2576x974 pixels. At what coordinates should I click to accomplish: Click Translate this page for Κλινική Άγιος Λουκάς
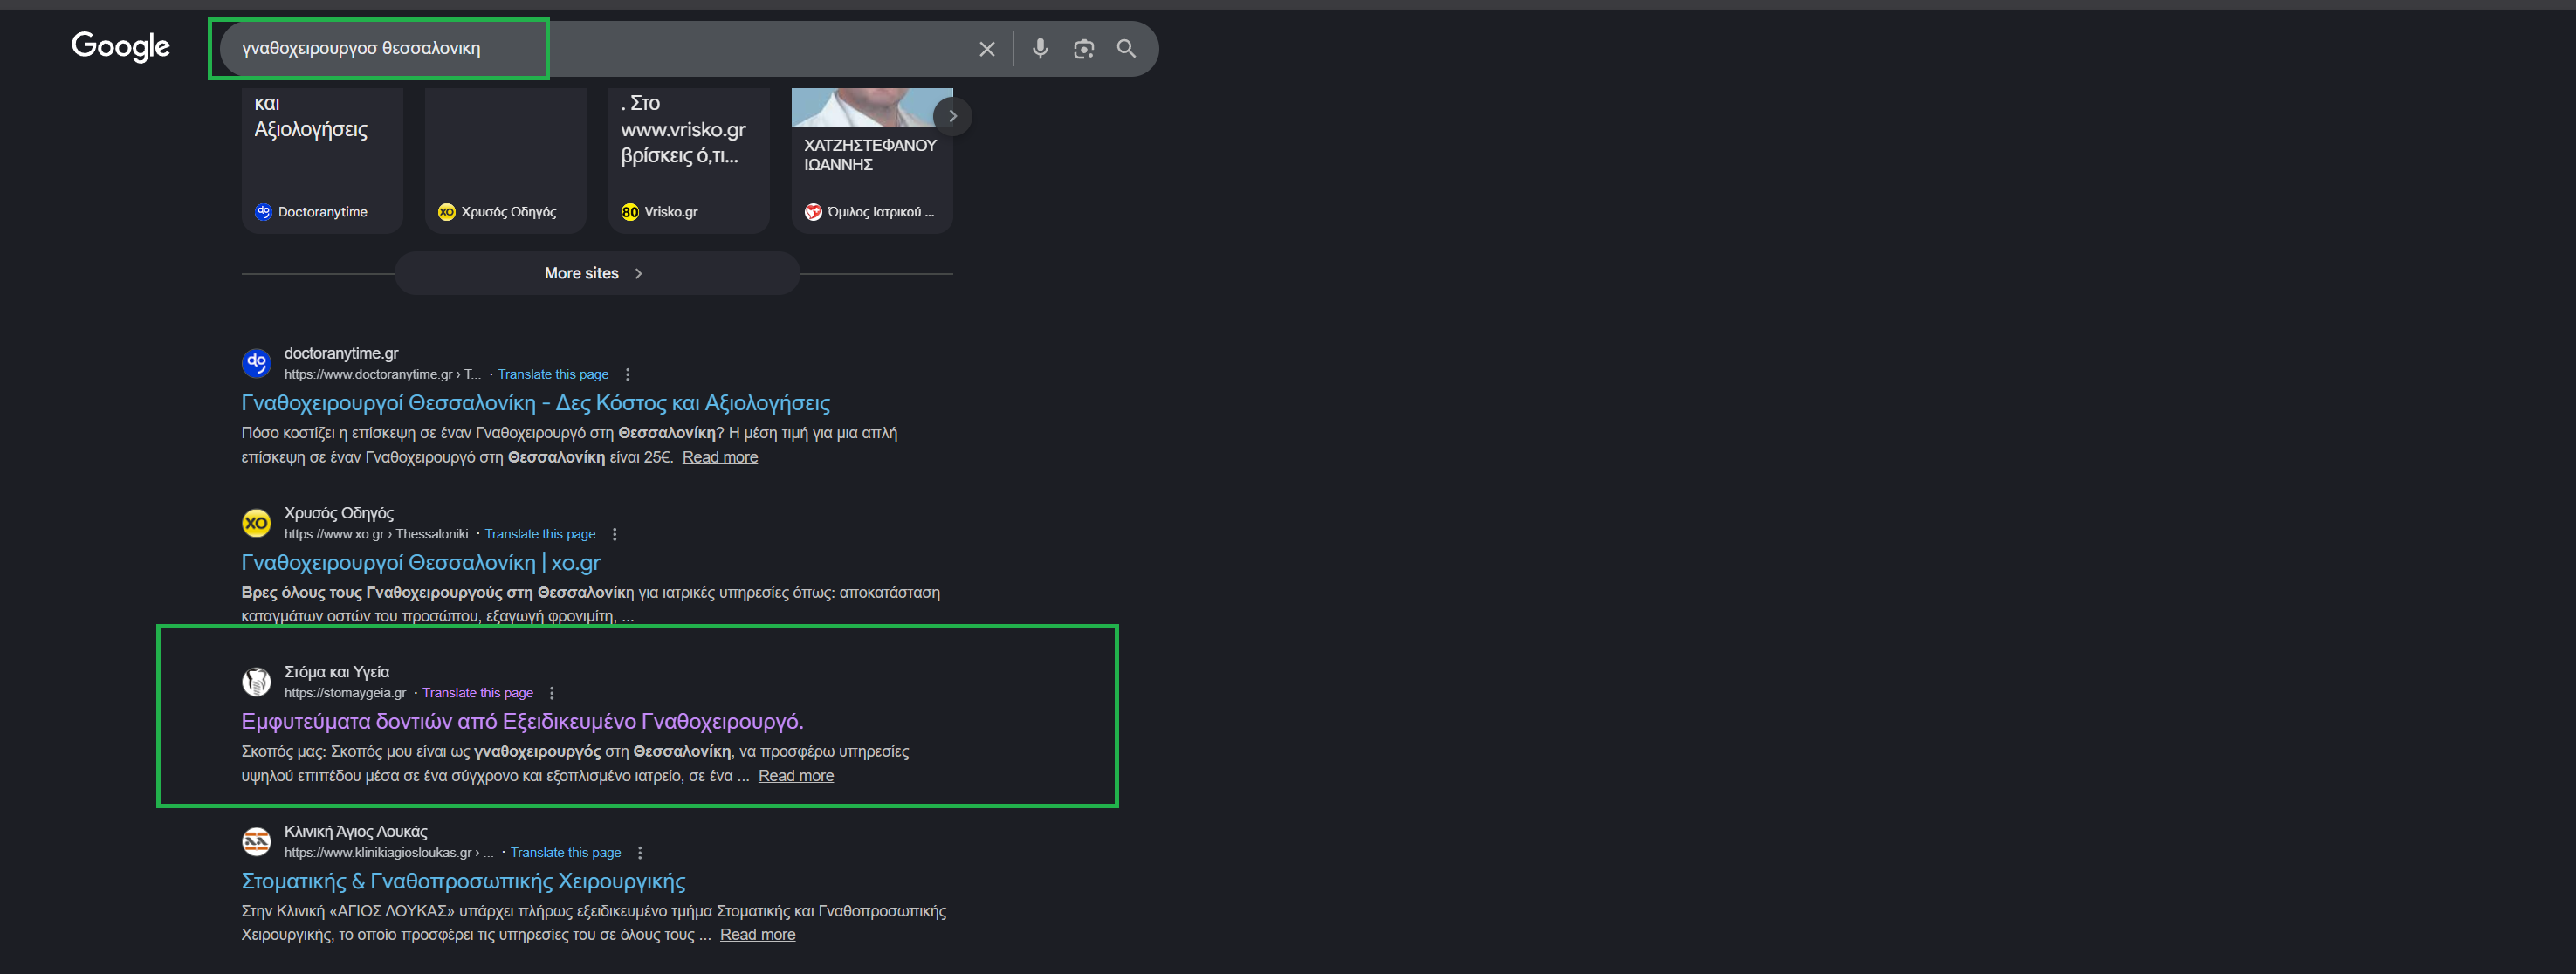pyautogui.click(x=565, y=853)
